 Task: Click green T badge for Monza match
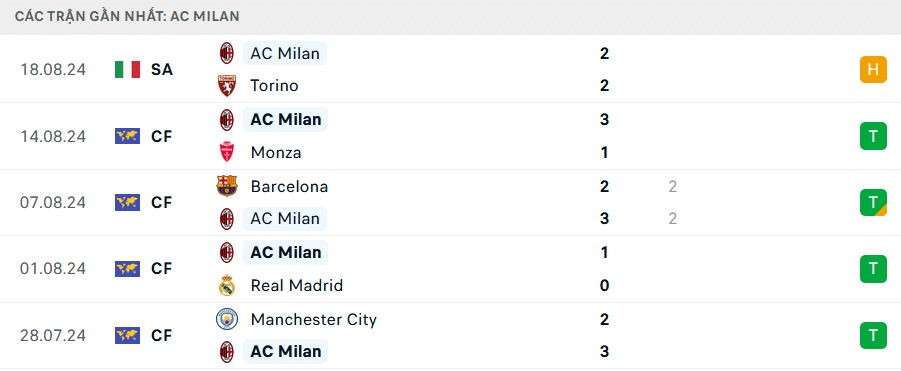[x=873, y=136]
